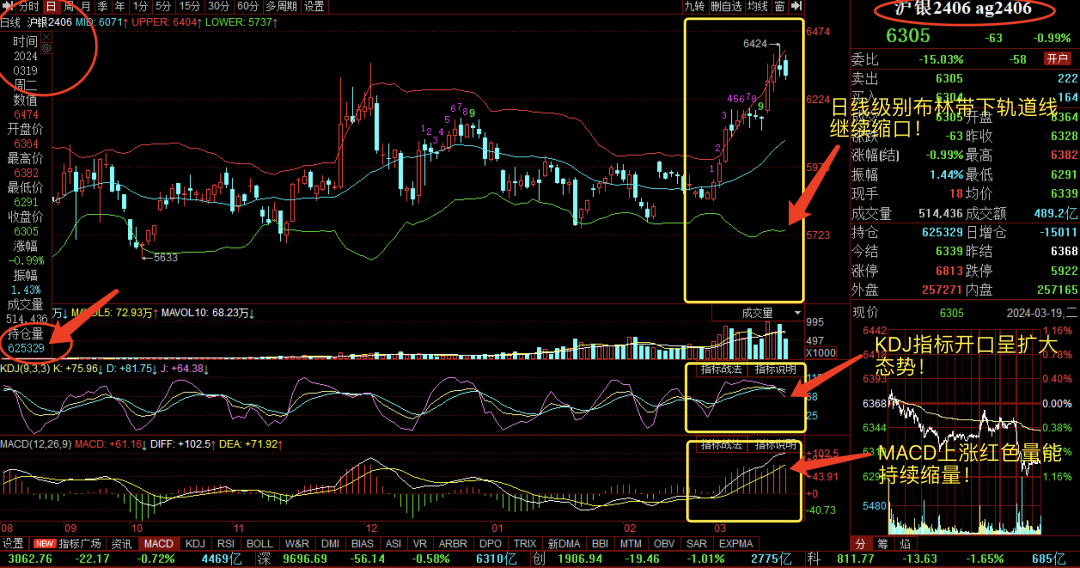
Task: Switch chart to 60分 period
Action: pos(247,6)
